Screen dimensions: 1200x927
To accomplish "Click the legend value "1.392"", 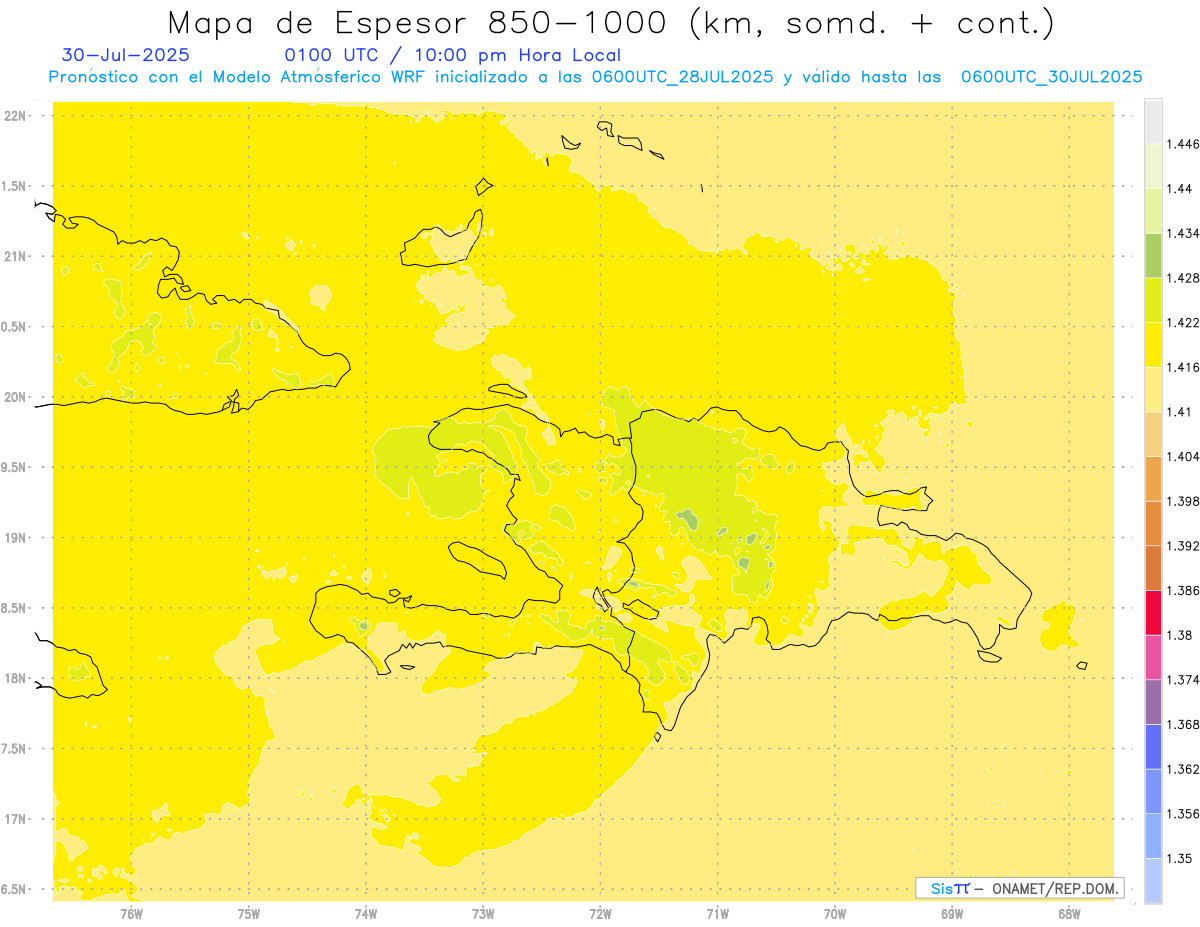I will [1185, 546].
